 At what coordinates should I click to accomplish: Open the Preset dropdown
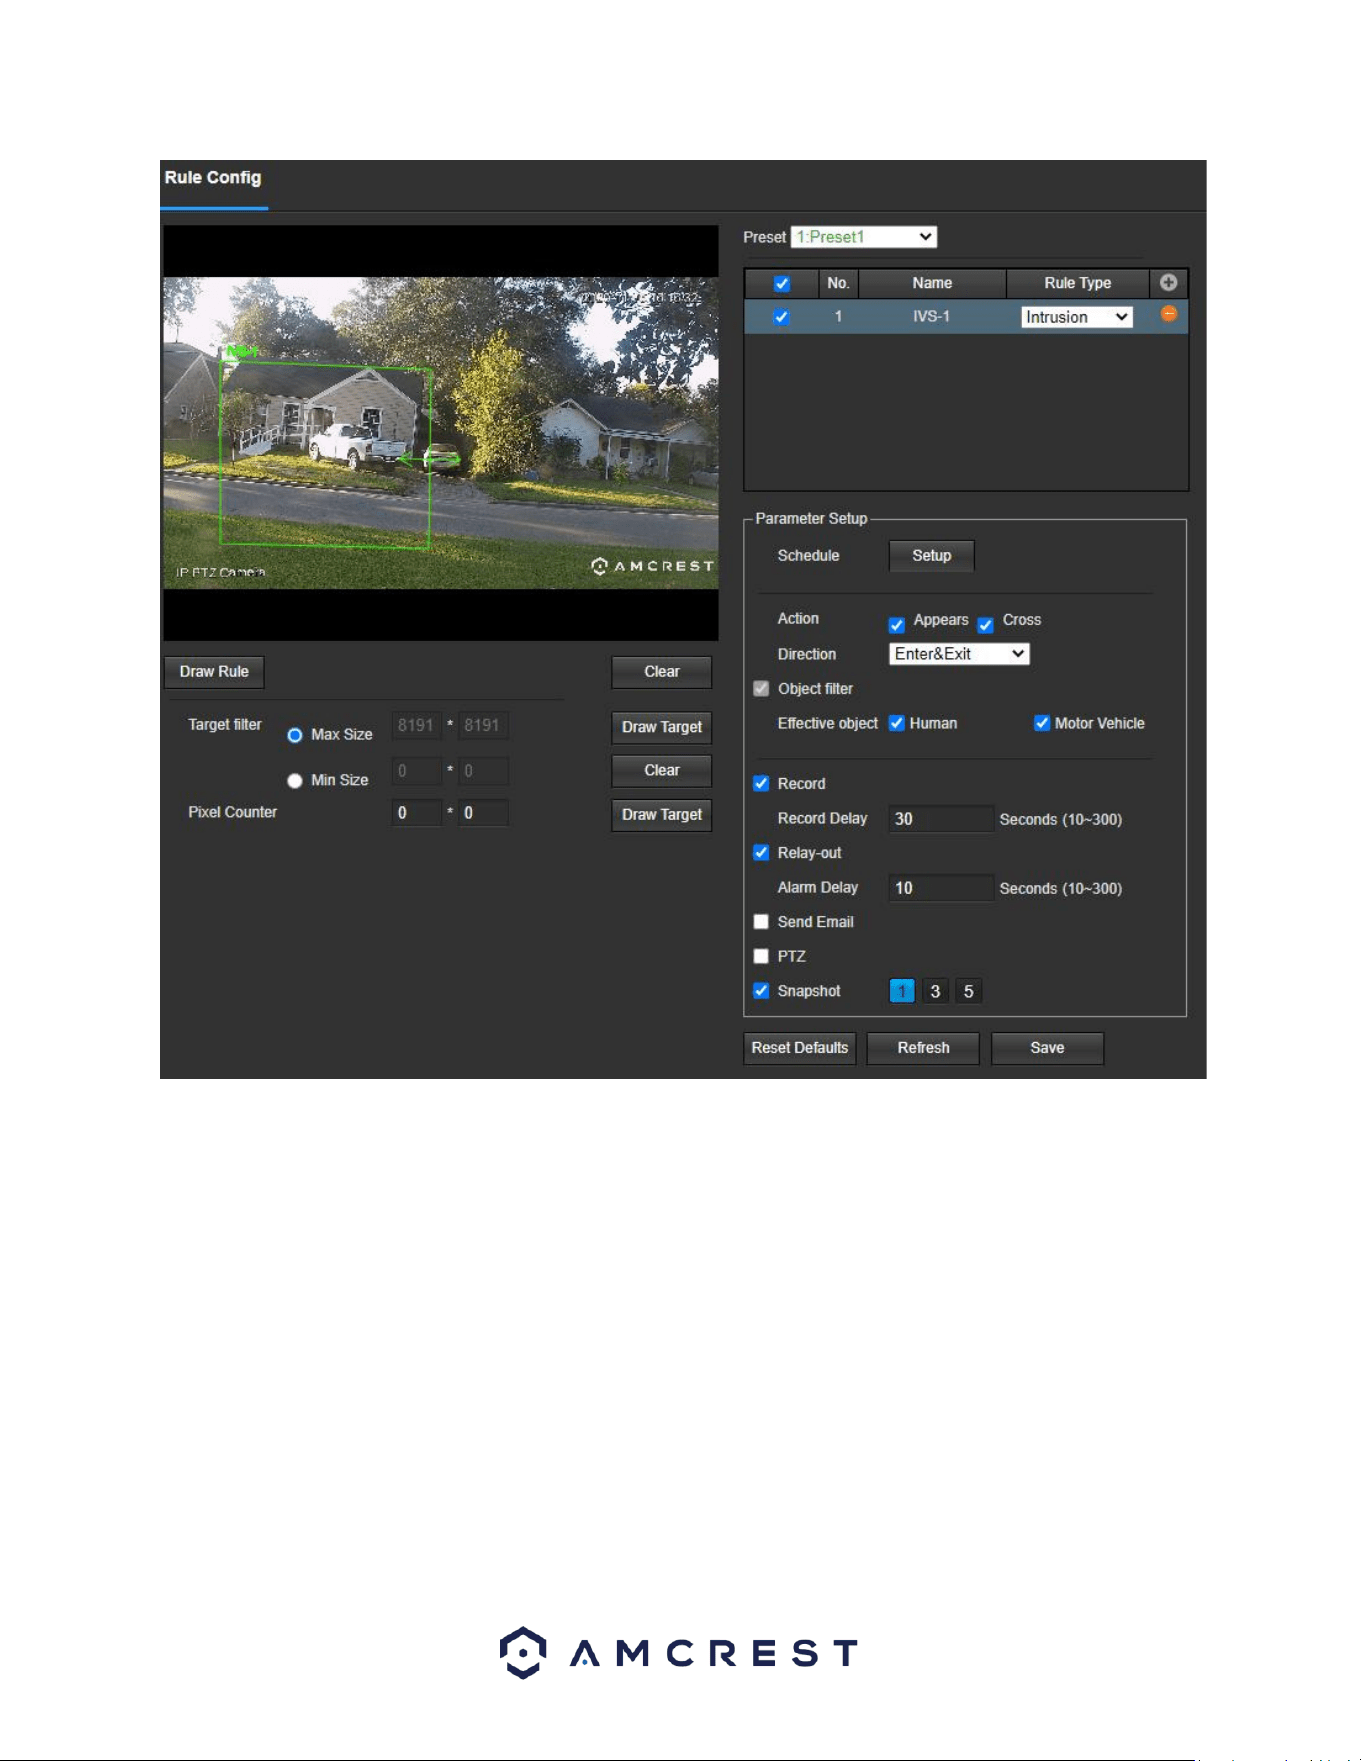(x=864, y=237)
